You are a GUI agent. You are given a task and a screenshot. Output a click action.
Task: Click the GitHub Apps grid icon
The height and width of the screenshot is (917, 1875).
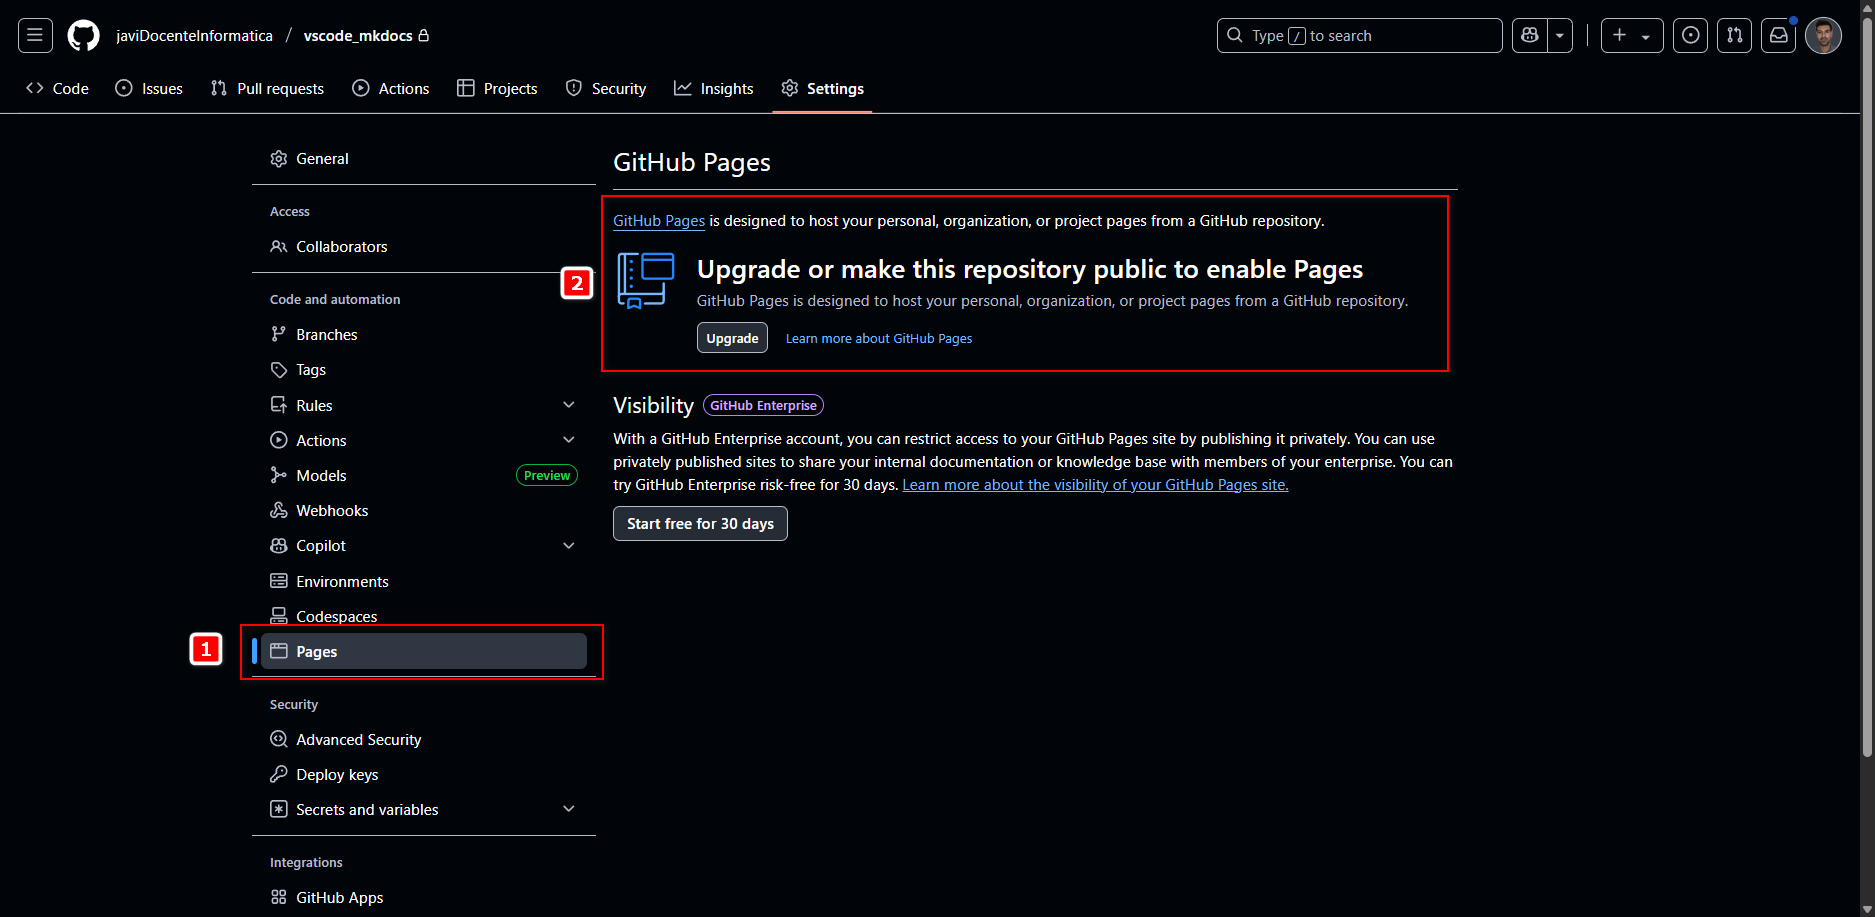pyautogui.click(x=279, y=898)
